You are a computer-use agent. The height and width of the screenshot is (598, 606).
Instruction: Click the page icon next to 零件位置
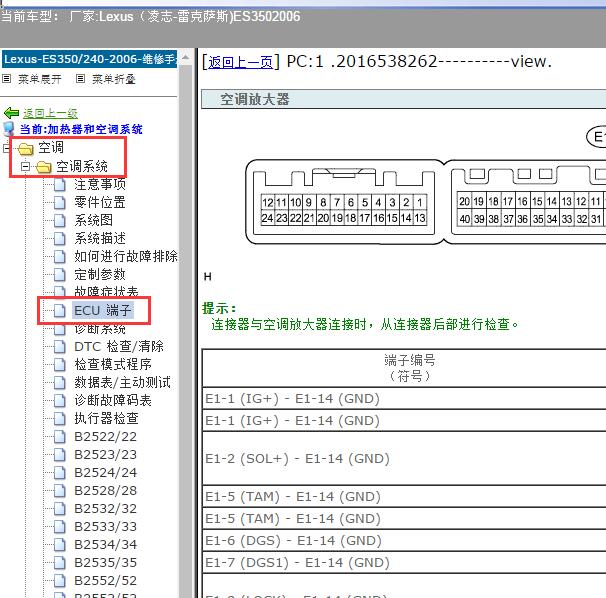pos(60,202)
